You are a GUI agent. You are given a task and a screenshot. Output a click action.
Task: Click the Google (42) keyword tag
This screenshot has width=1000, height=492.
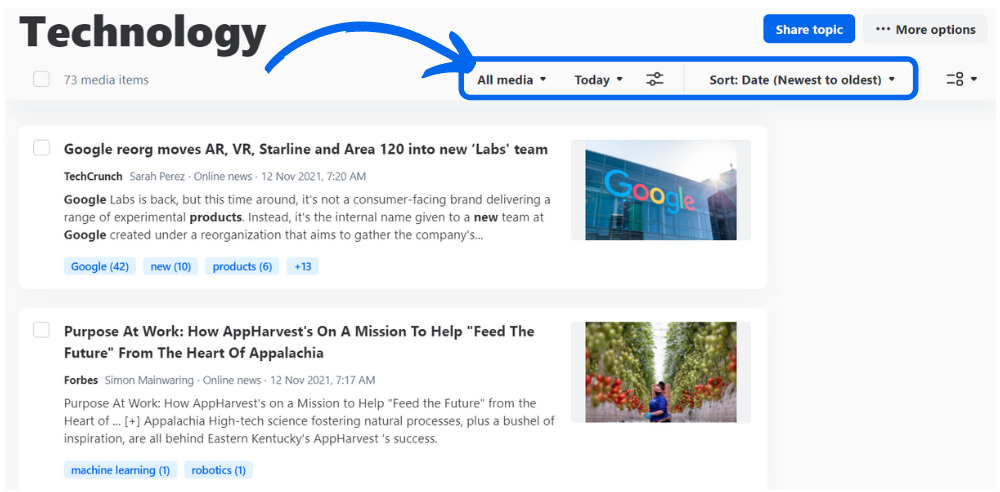(x=99, y=266)
